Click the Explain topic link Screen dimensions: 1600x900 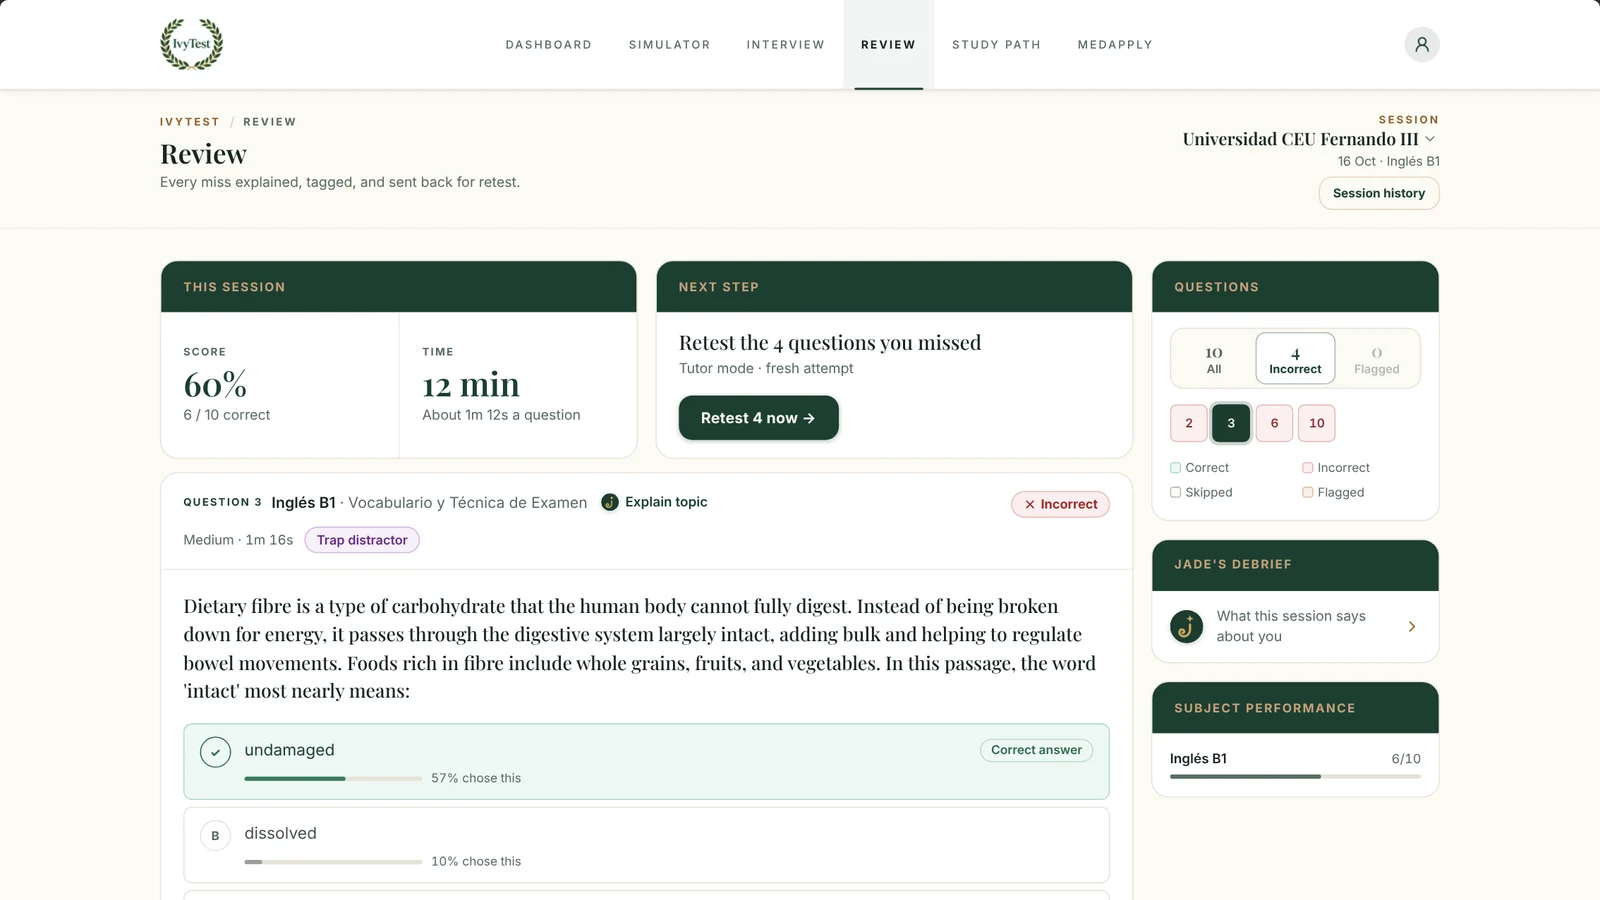(x=666, y=502)
